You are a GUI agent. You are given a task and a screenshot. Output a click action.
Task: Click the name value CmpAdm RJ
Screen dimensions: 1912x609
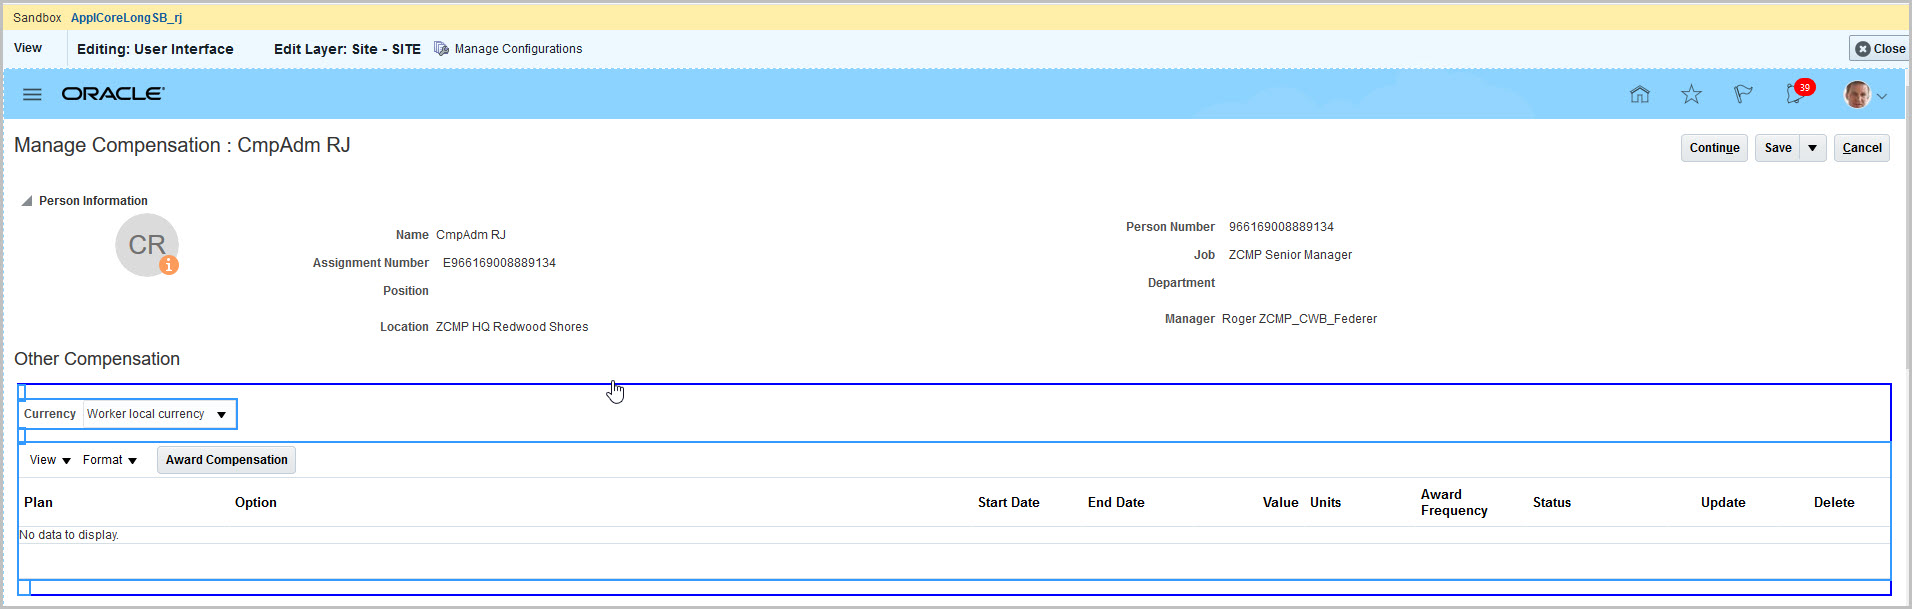point(471,235)
